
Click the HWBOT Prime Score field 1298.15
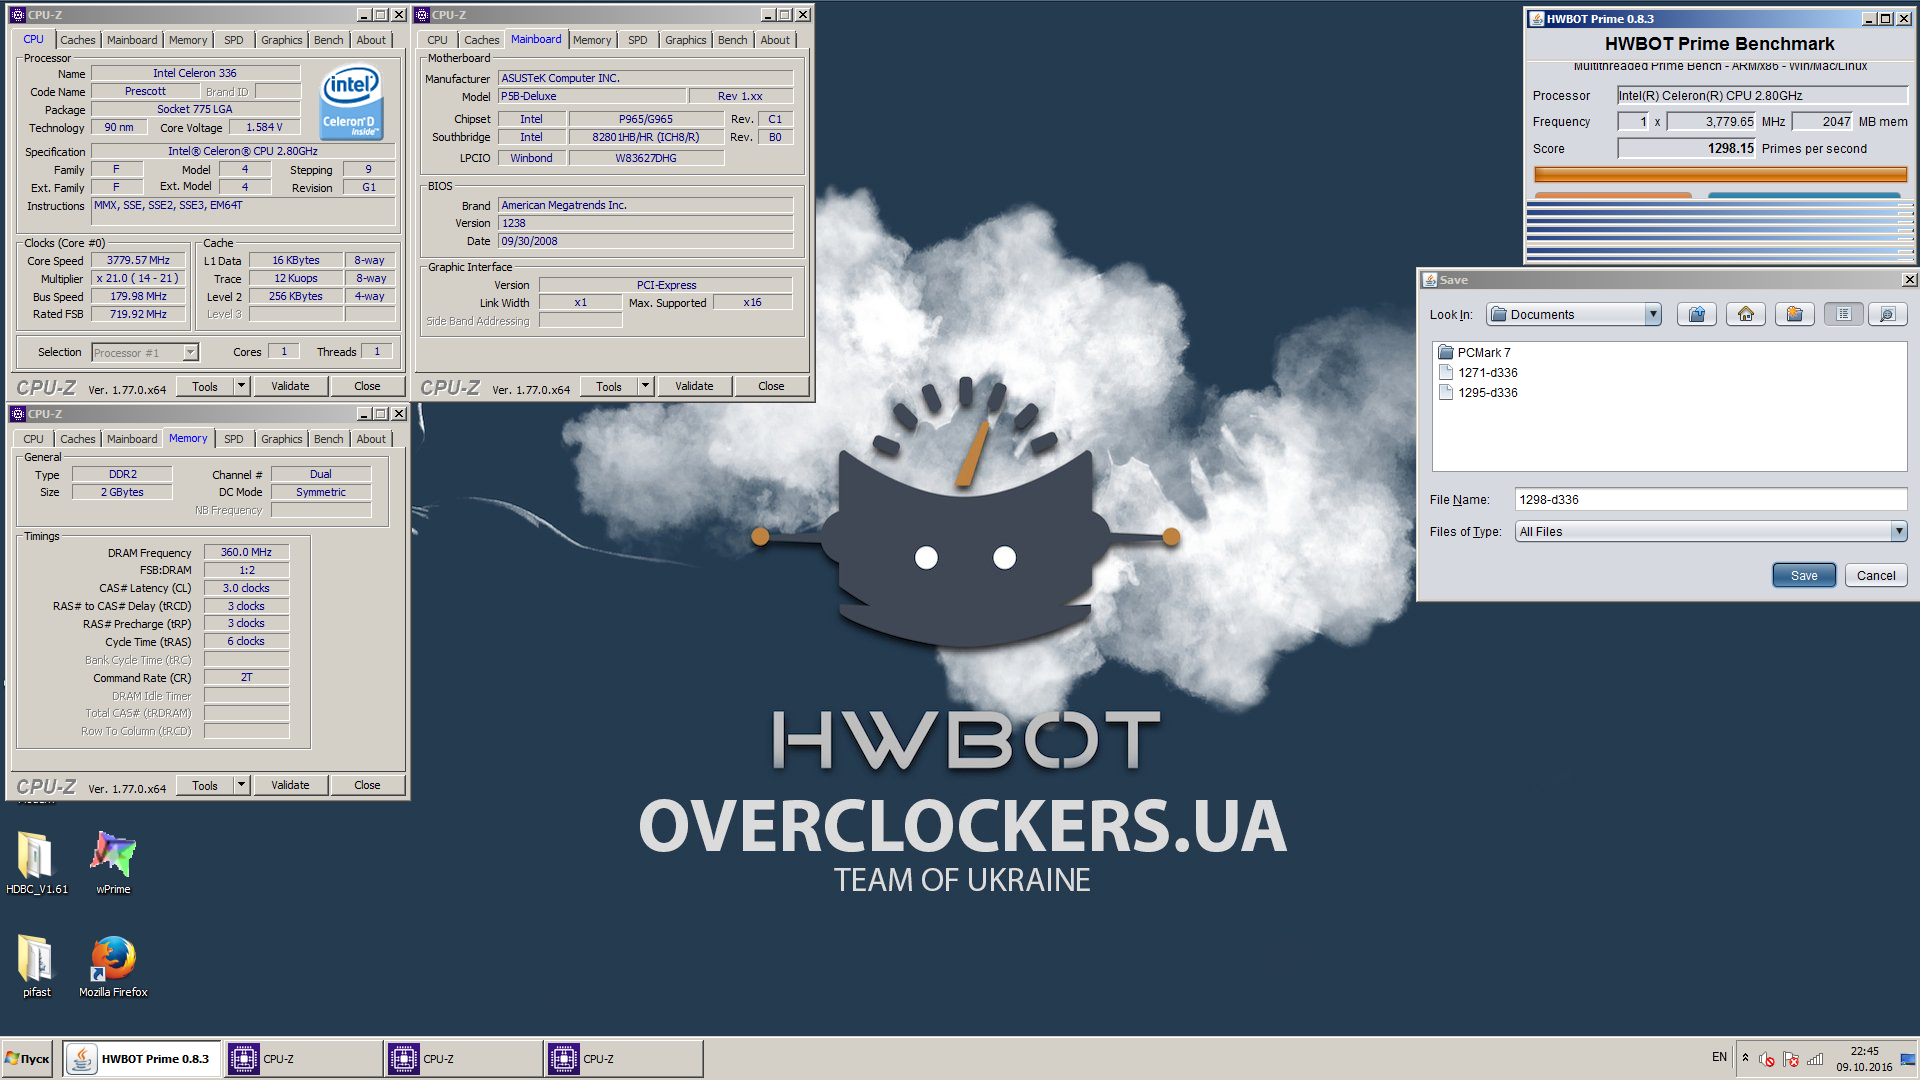[x=1687, y=148]
